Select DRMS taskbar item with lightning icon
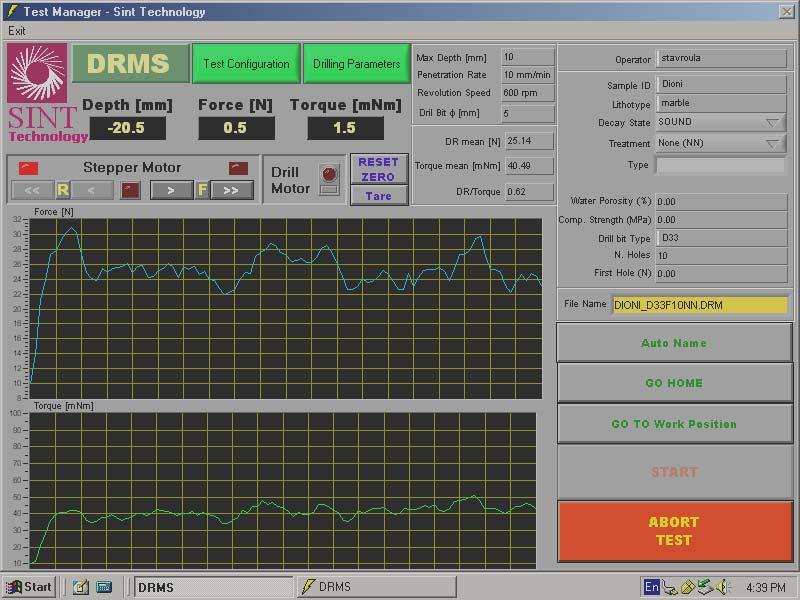This screenshot has height=600, width=800. point(377,587)
